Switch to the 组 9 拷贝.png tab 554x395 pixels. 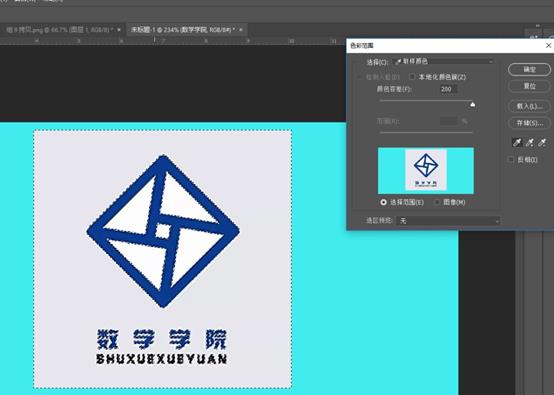[59, 30]
